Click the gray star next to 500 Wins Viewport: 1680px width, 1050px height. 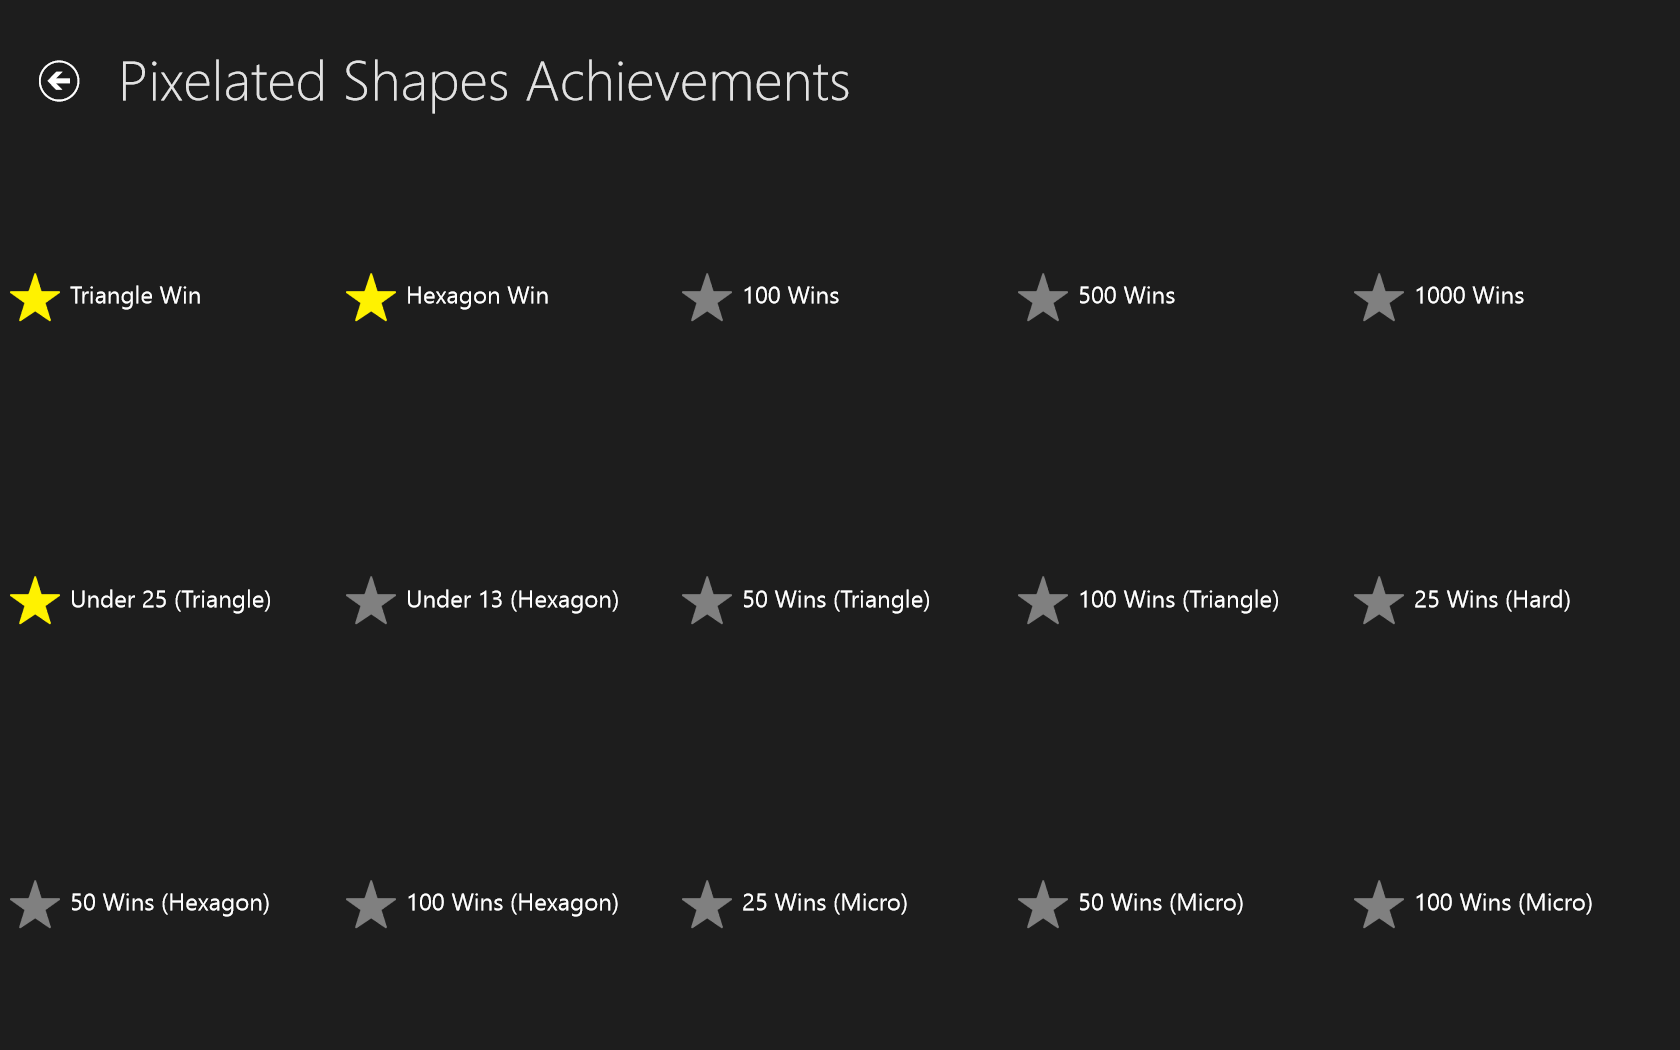[x=1043, y=298]
